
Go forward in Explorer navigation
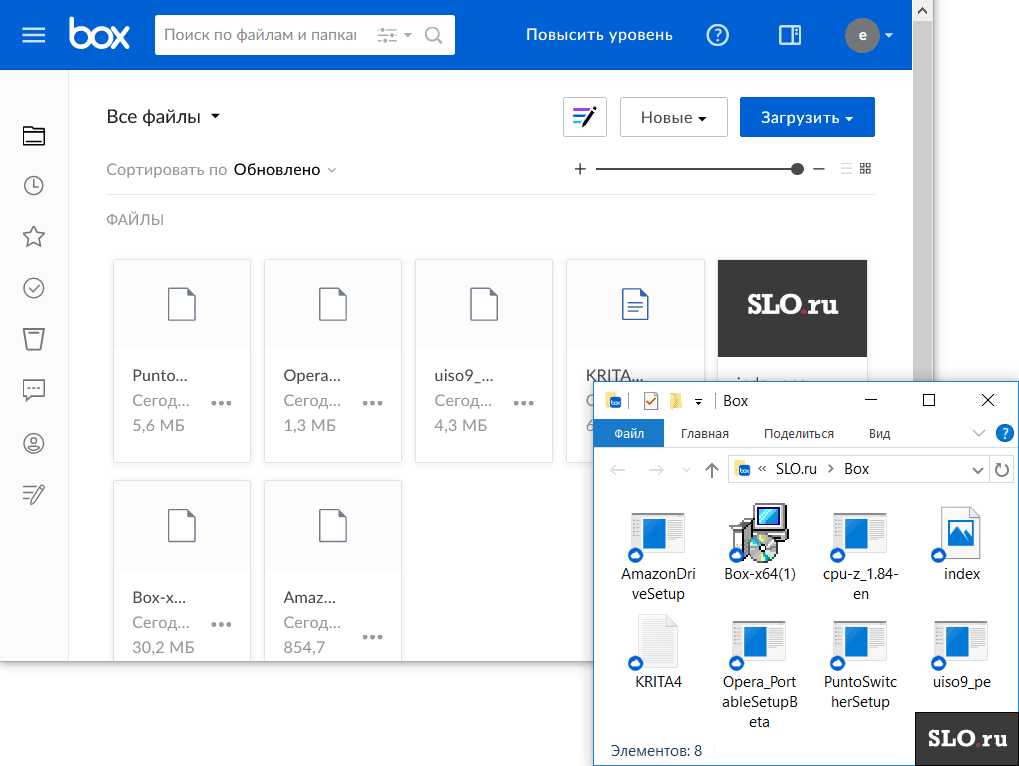(x=656, y=470)
